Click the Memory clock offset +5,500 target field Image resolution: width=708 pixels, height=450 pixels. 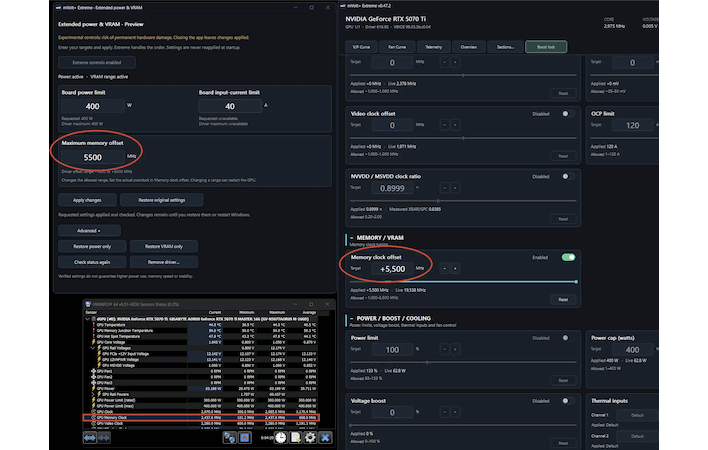point(392,269)
